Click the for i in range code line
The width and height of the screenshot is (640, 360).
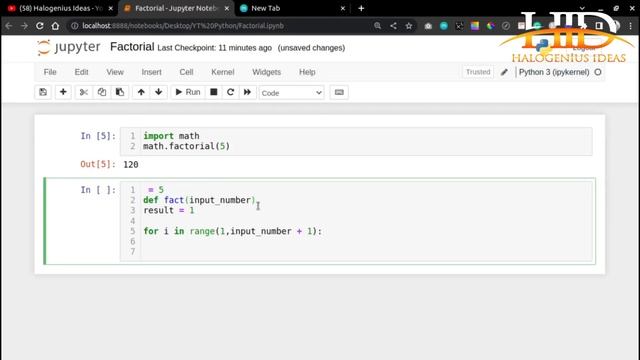232,231
